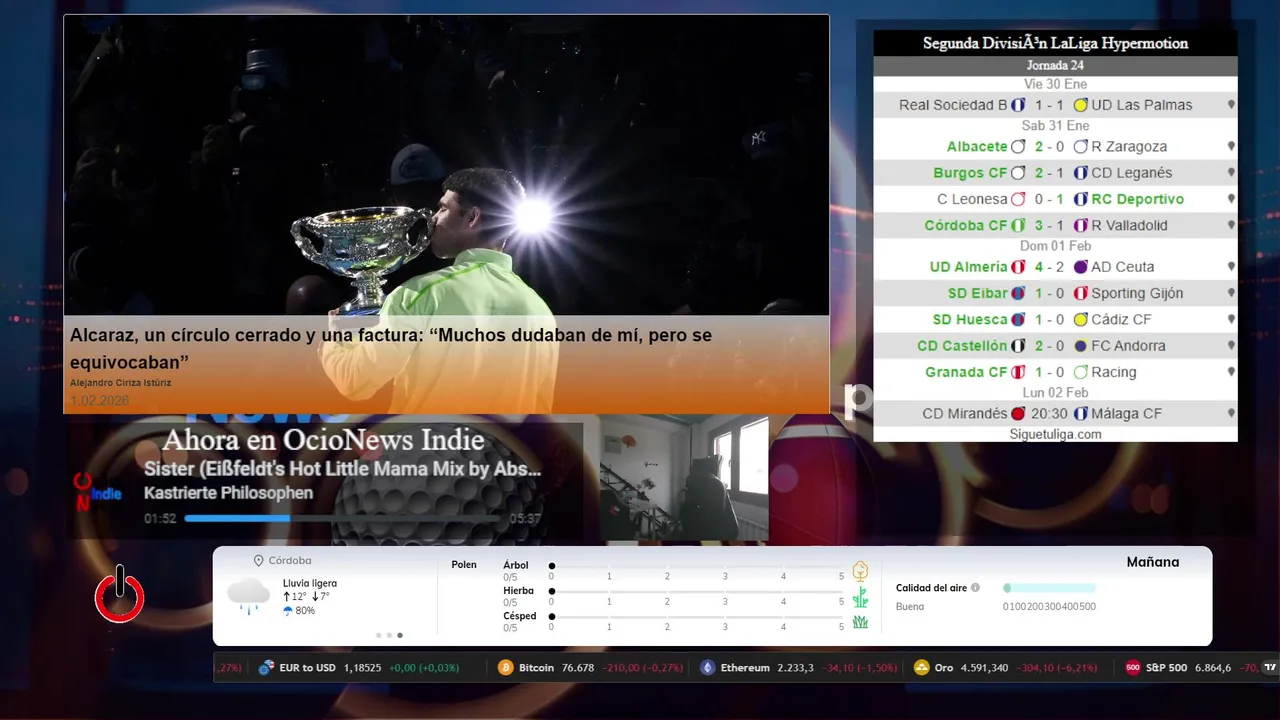Click the orange Bitcoin icon in ticker
1280x720 pixels.
pos(506,668)
